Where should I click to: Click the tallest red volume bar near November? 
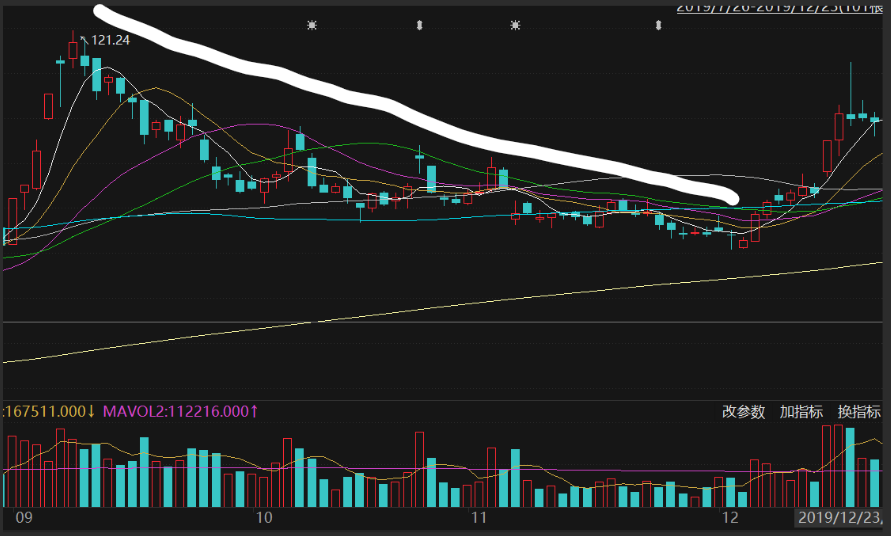click(419, 469)
